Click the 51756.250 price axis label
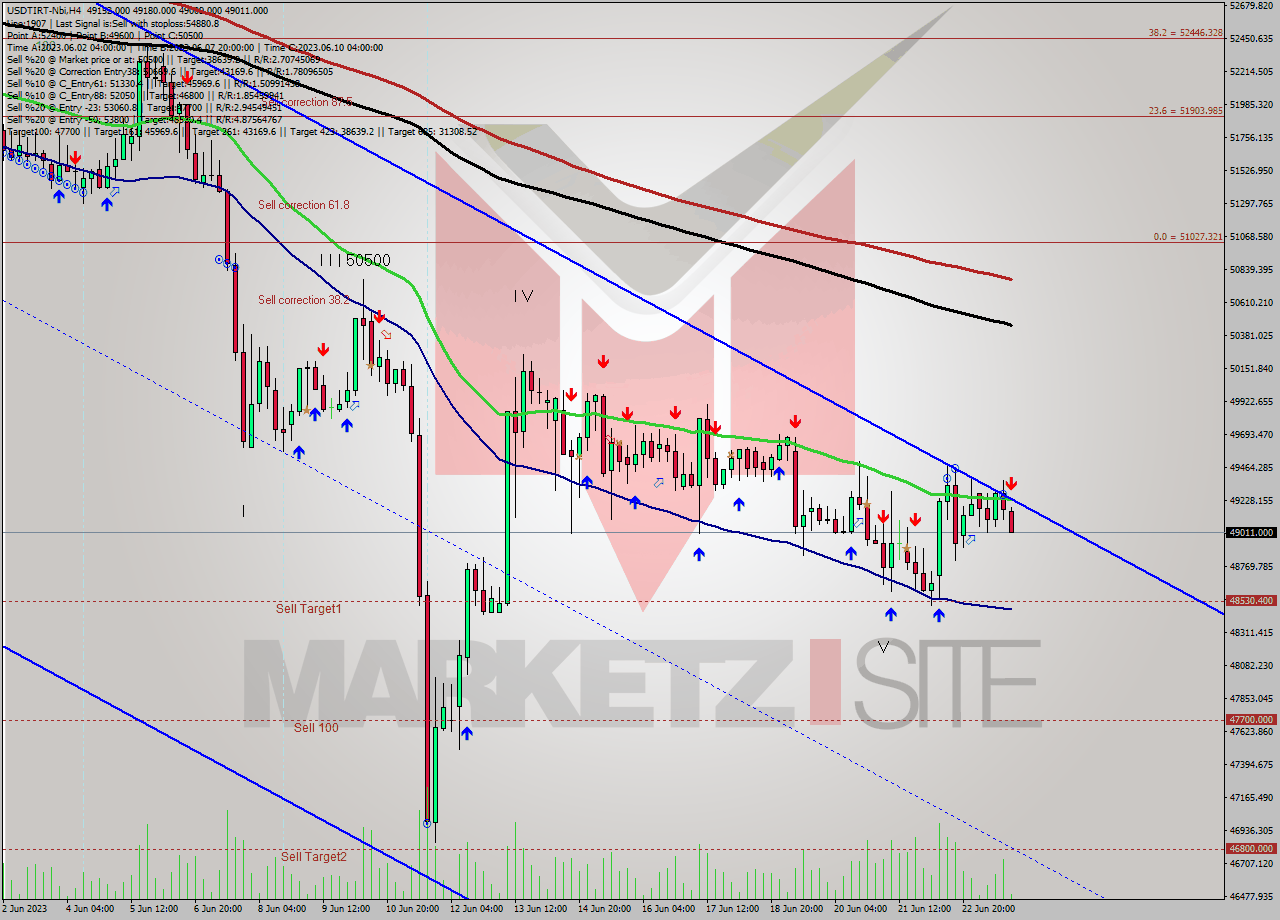 click(x=1251, y=138)
